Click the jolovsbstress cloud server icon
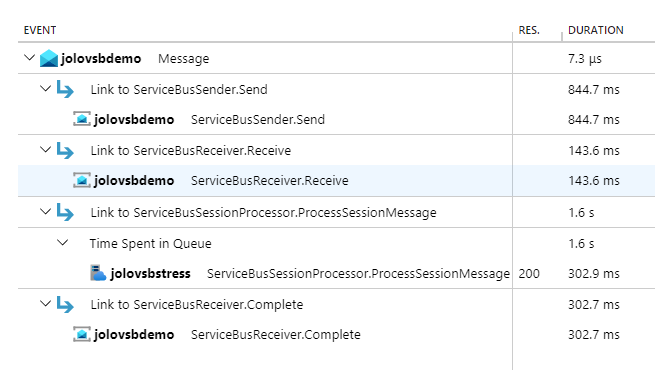Image resolution: width=655 pixels, height=370 pixels. [x=98, y=273]
